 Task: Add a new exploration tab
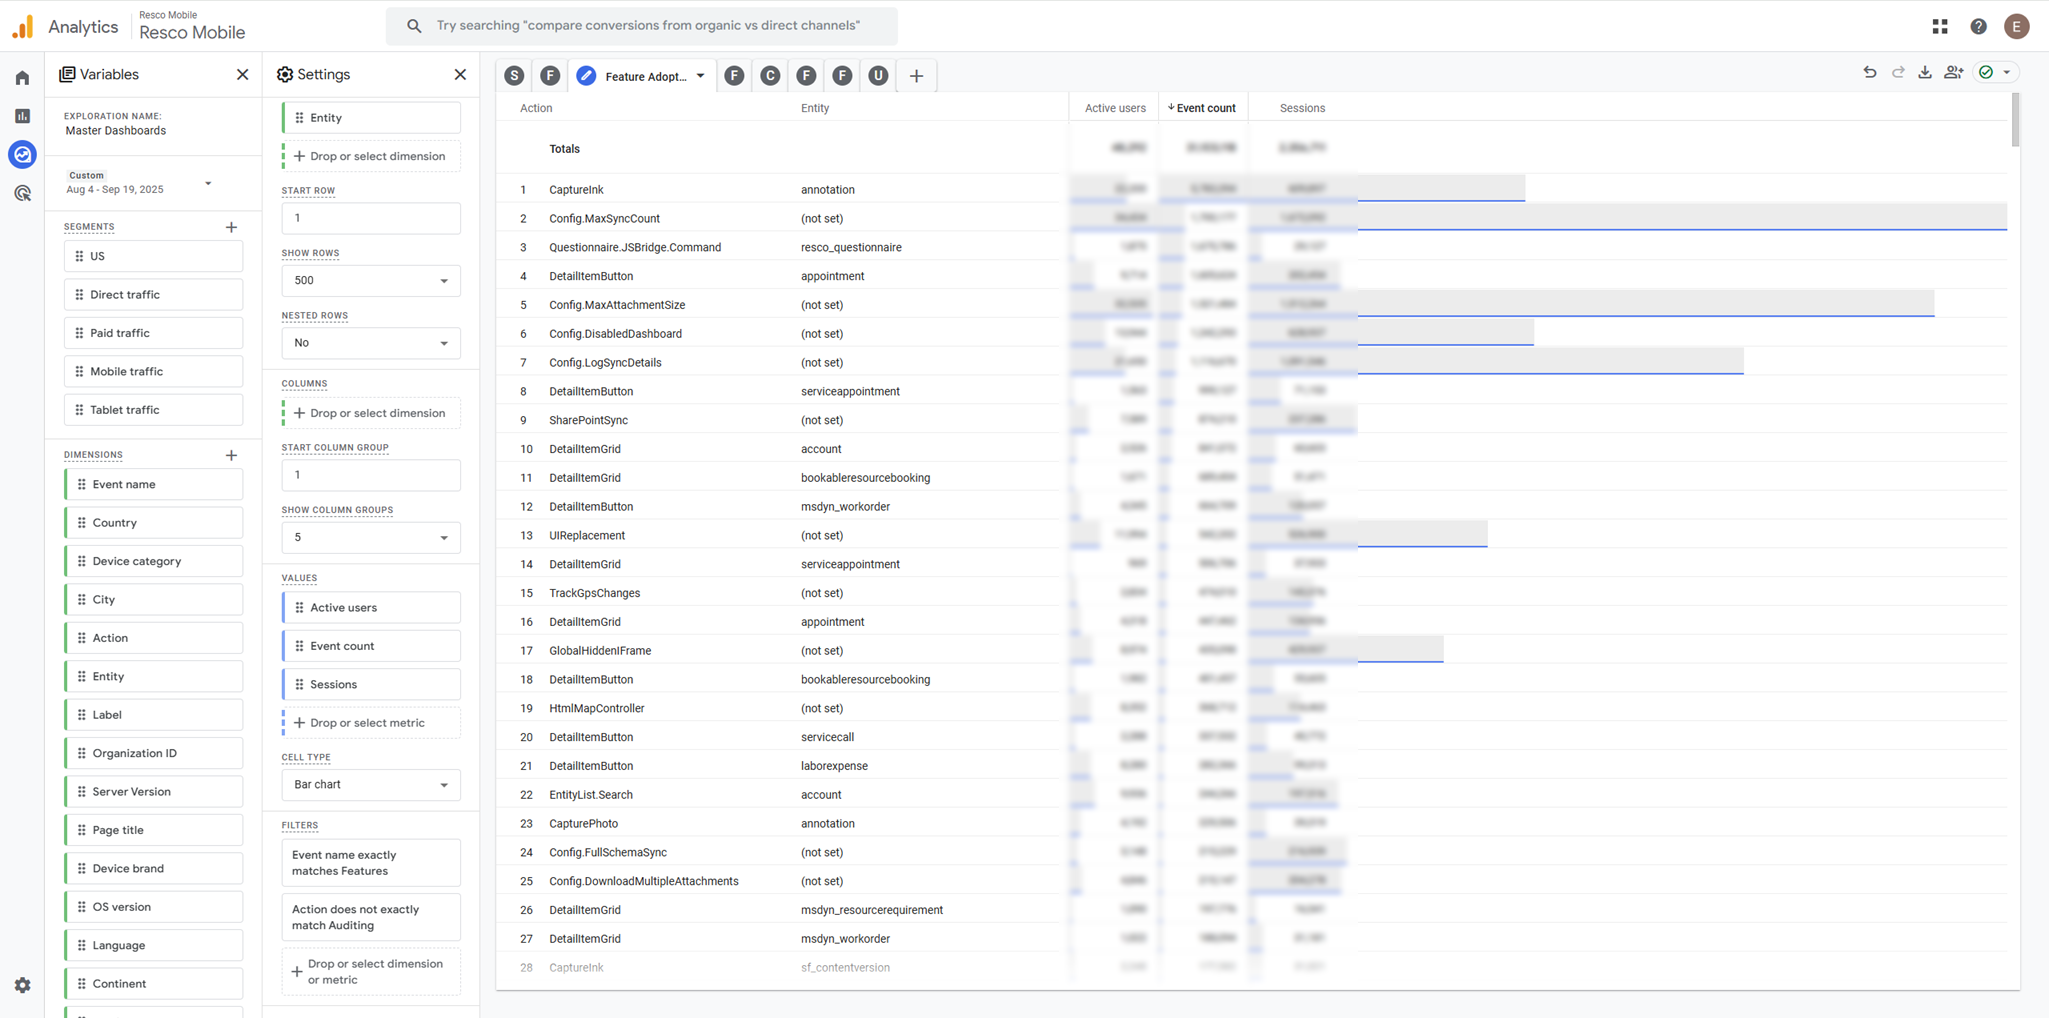tap(916, 76)
